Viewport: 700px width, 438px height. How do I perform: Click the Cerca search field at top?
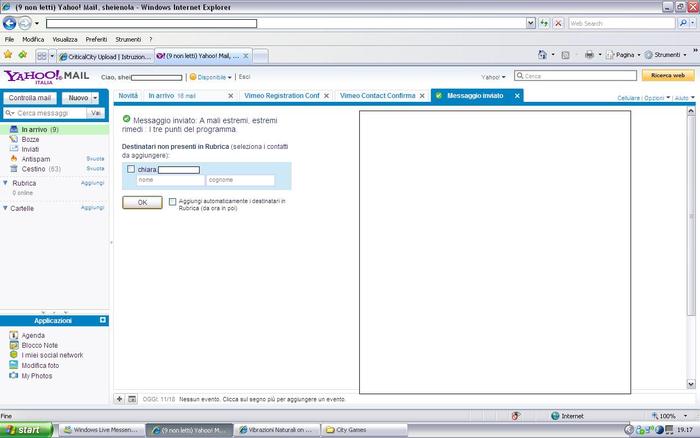click(x=575, y=76)
